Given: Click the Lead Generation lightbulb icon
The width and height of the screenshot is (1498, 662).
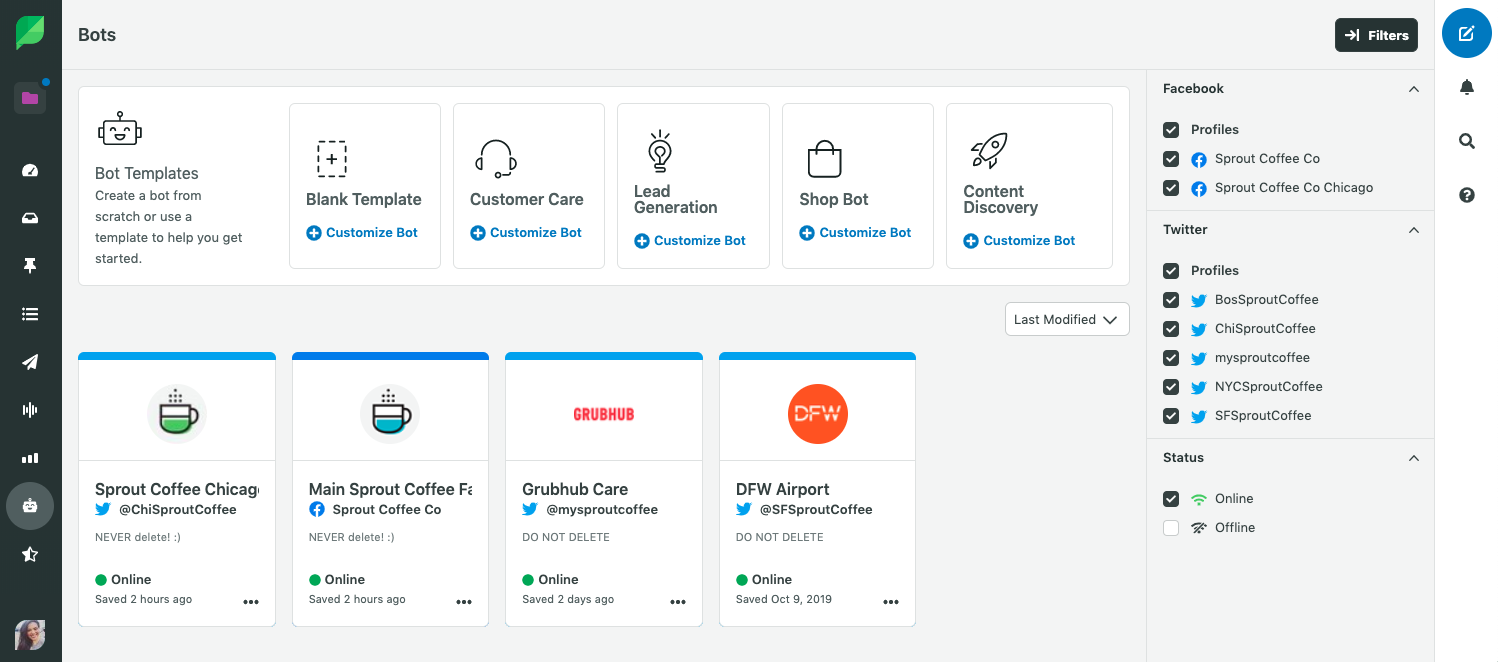Looking at the screenshot, I should click(659, 151).
